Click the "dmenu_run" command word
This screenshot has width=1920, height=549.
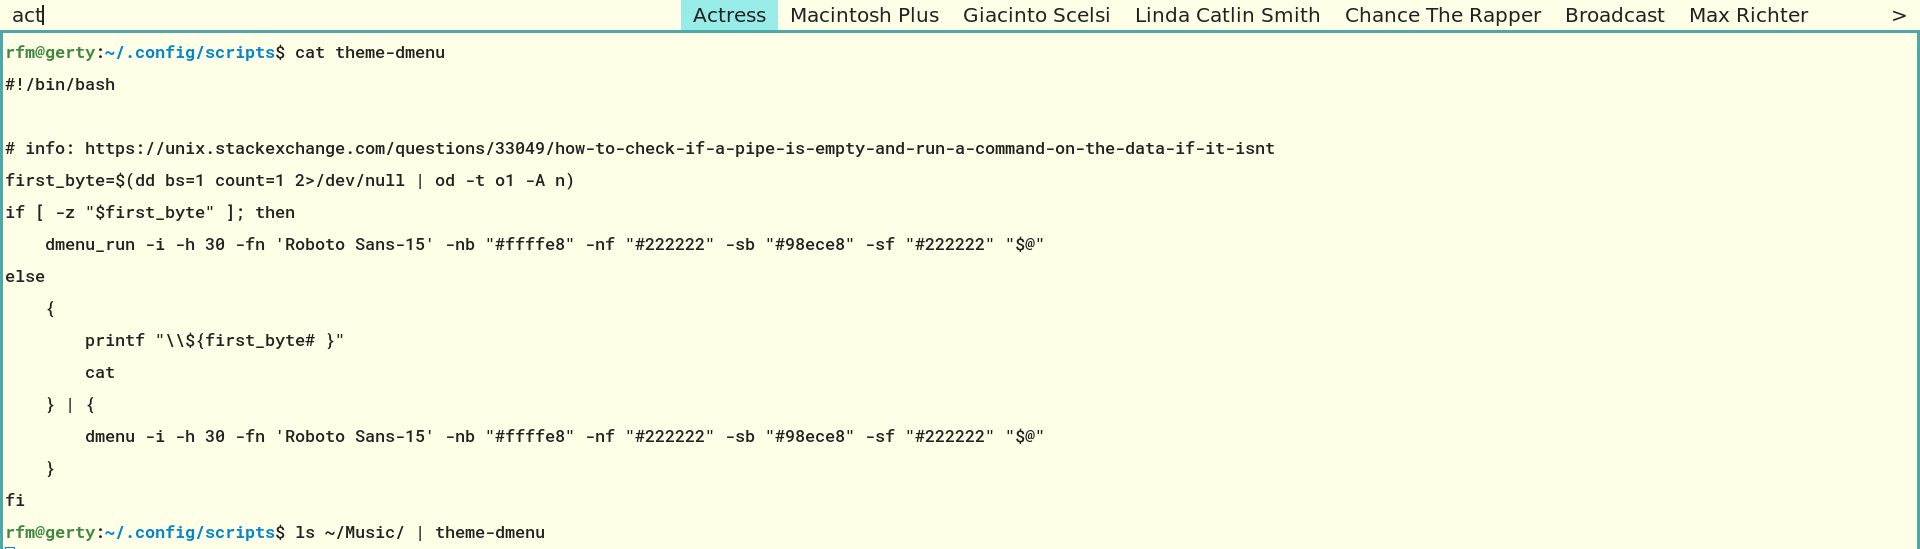pyautogui.click(x=90, y=245)
